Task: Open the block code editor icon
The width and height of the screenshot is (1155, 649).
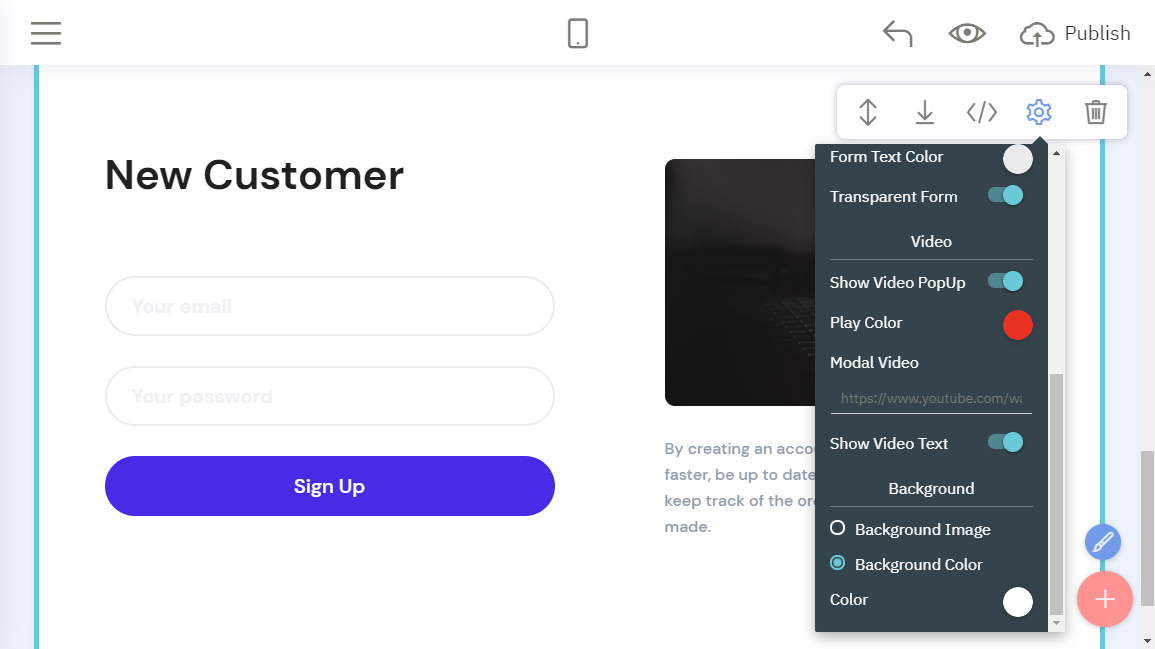Action: pos(982,112)
